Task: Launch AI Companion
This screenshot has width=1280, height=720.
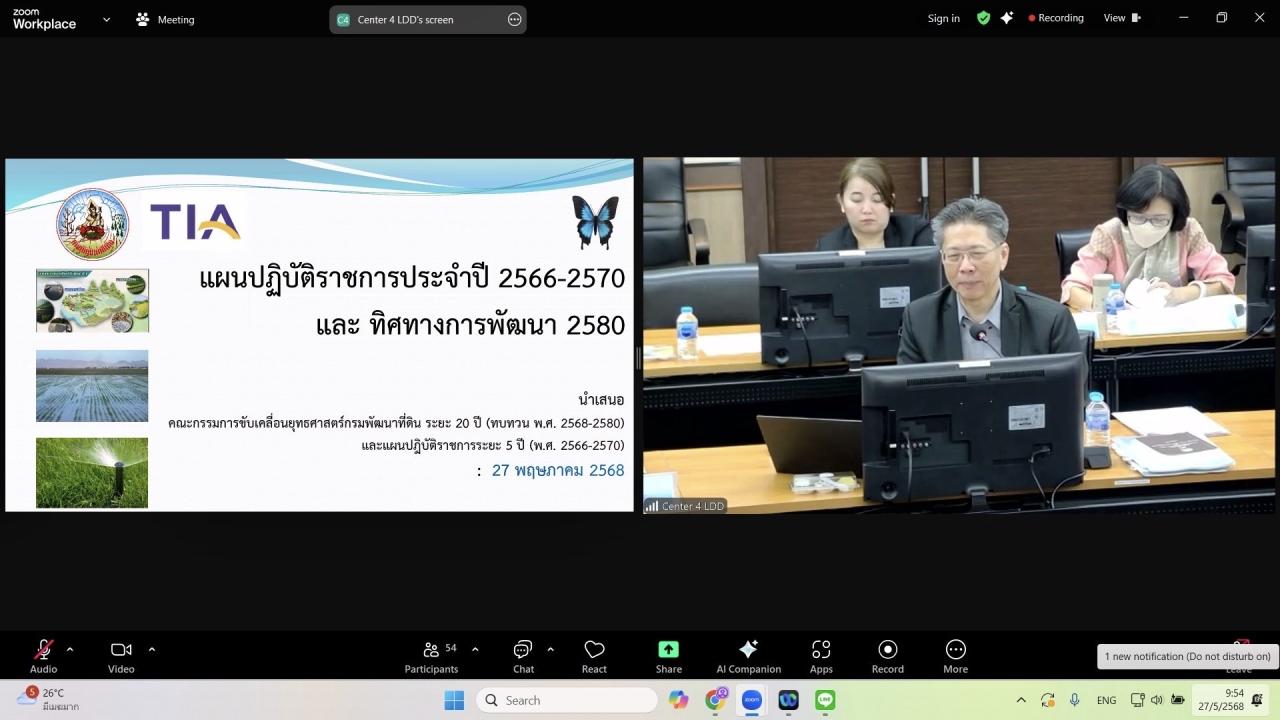Action: click(748, 655)
